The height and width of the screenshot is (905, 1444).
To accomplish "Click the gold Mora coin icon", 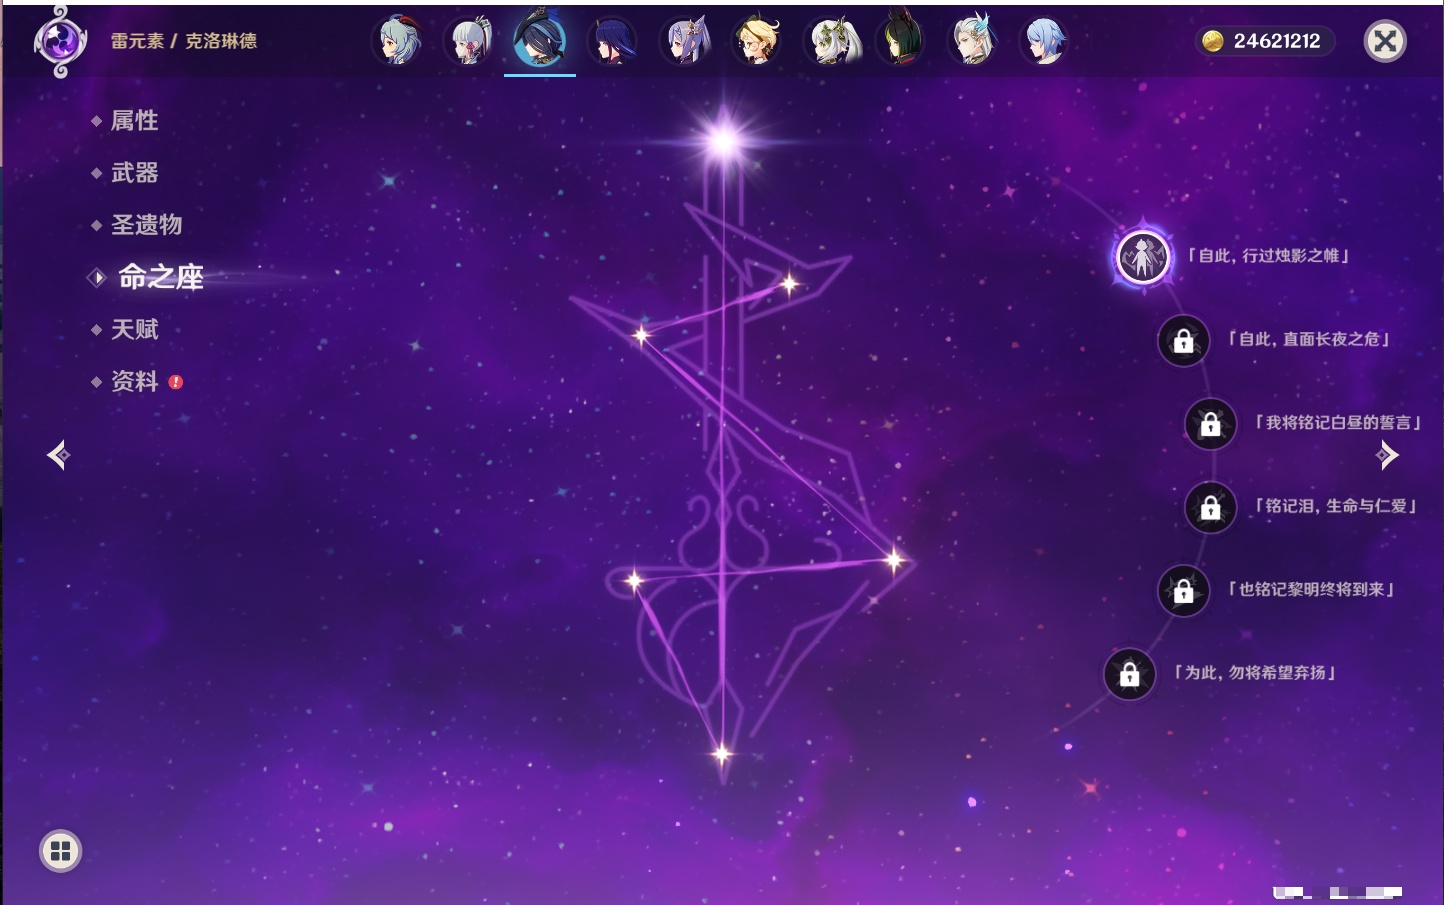I will pos(1213,41).
